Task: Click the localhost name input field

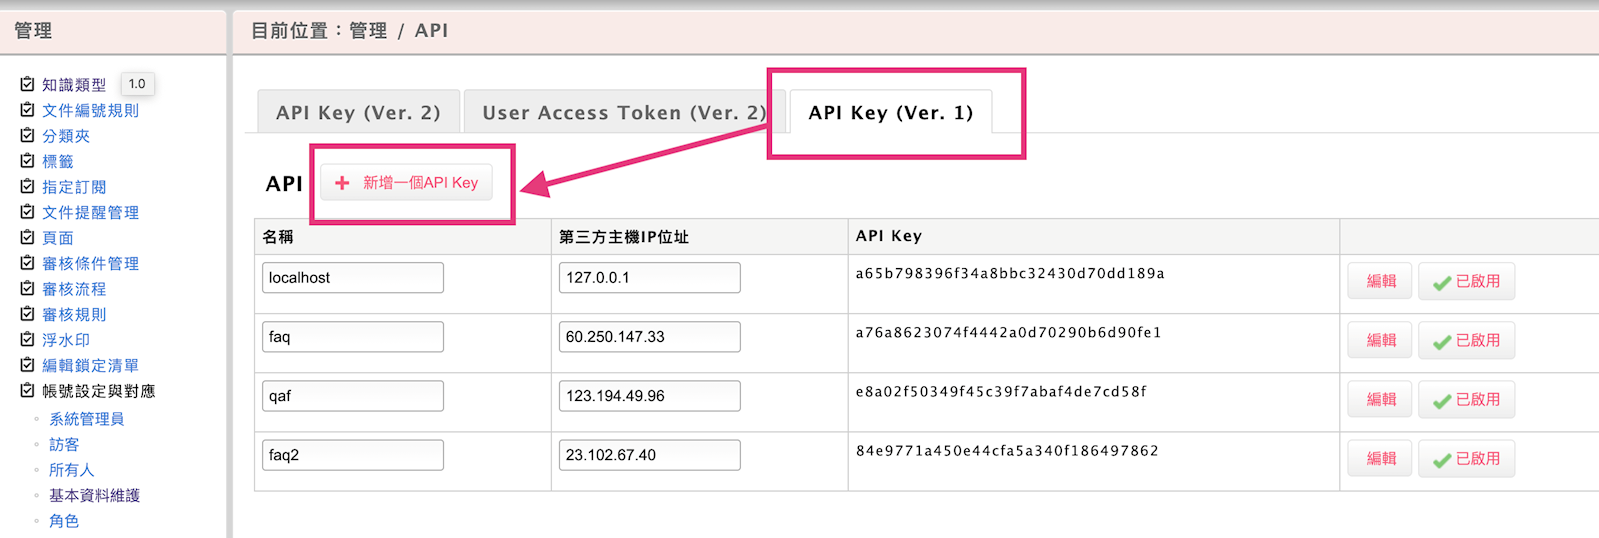Action: click(352, 278)
